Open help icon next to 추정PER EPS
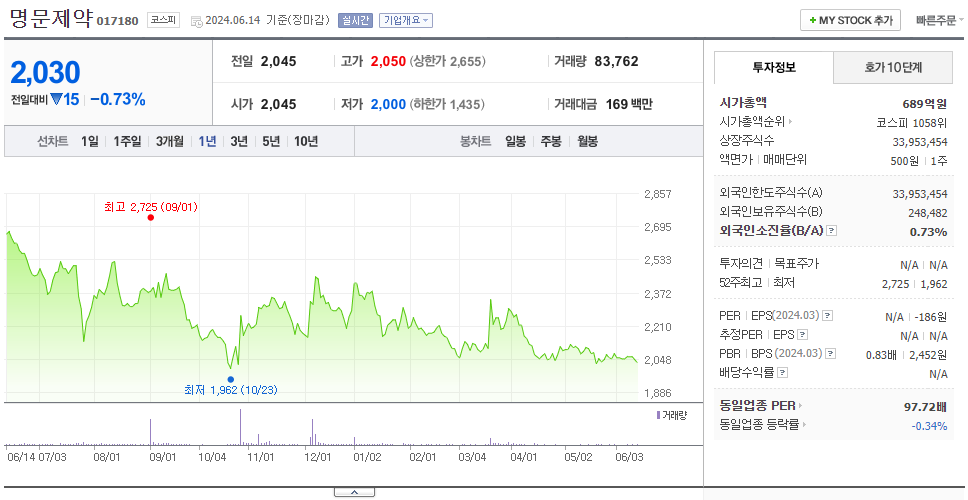The image size is (968, 500). (803, 335)
